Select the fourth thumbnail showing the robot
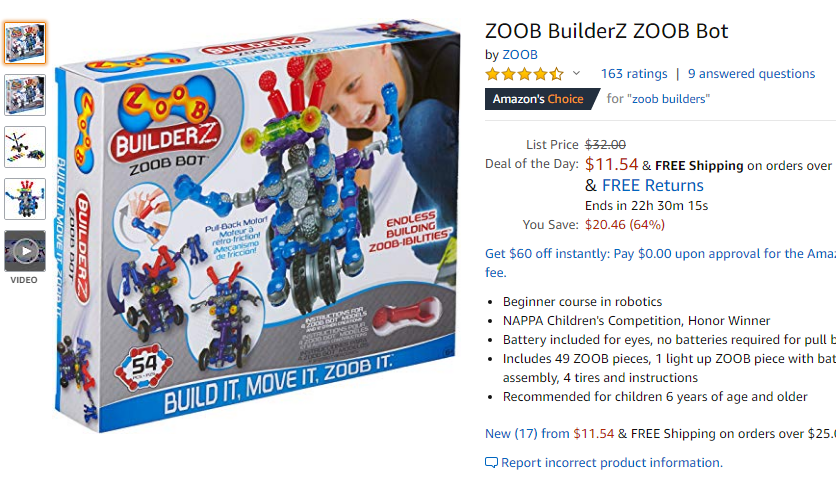Image resolution: width=836 pixels, height=477 pixels. point(25,199)
